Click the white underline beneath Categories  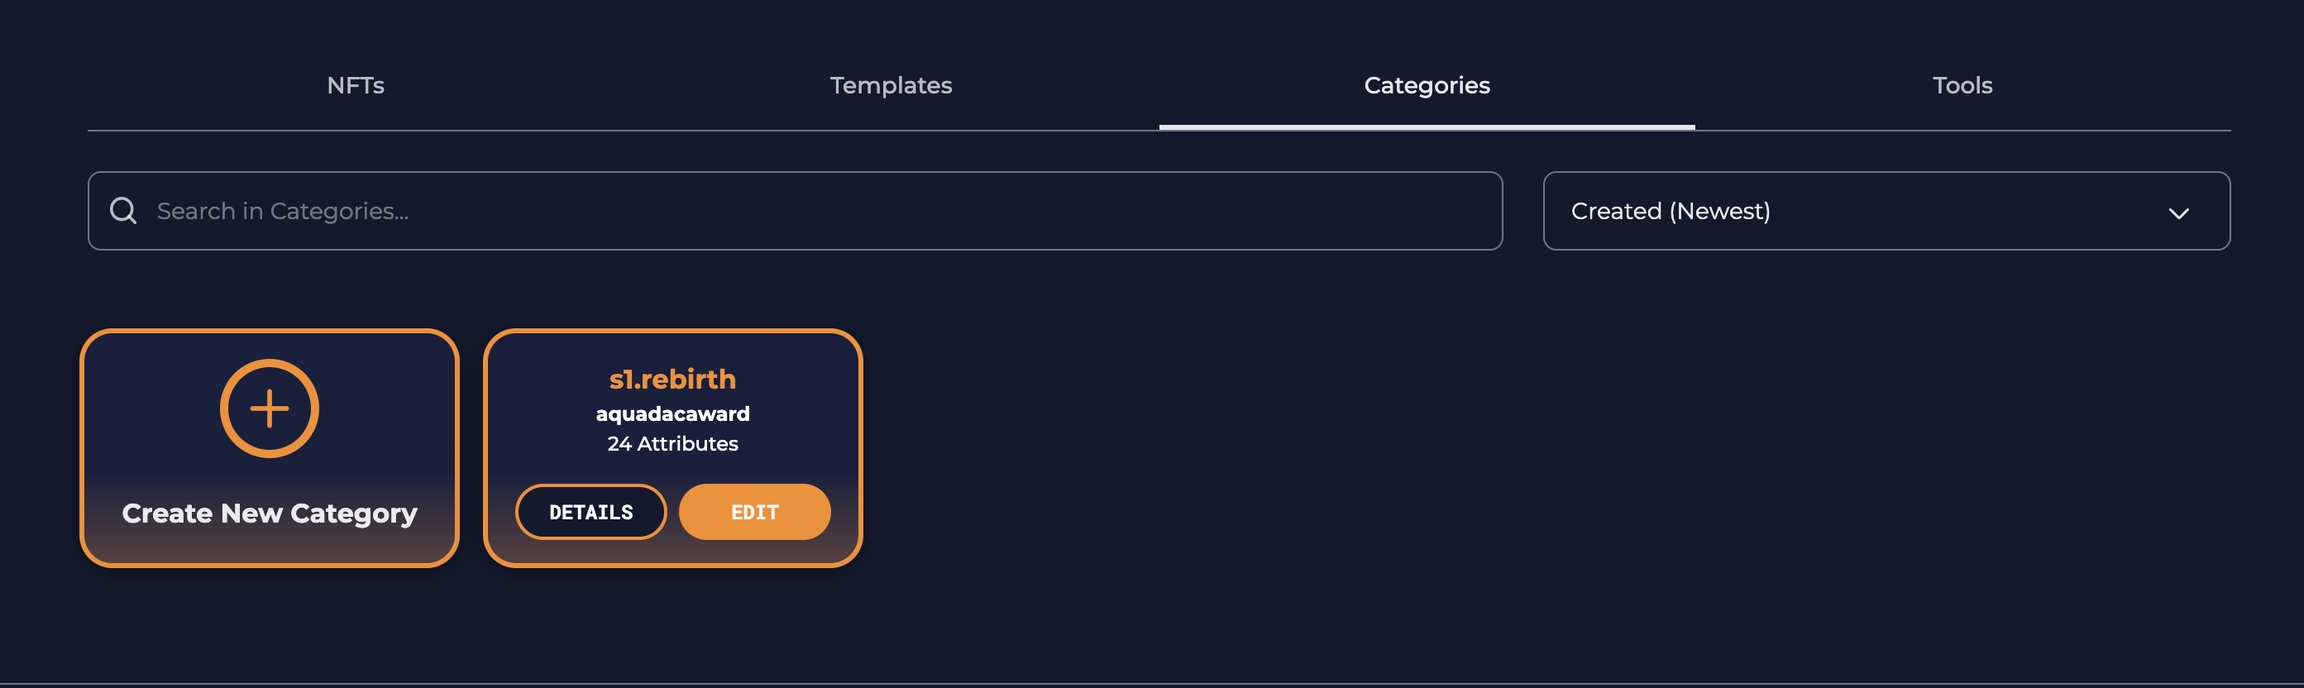(1426, 127)
